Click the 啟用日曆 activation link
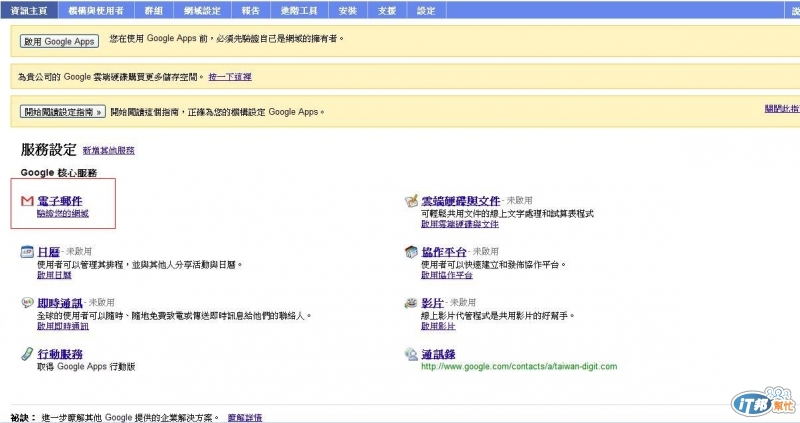 54,275
